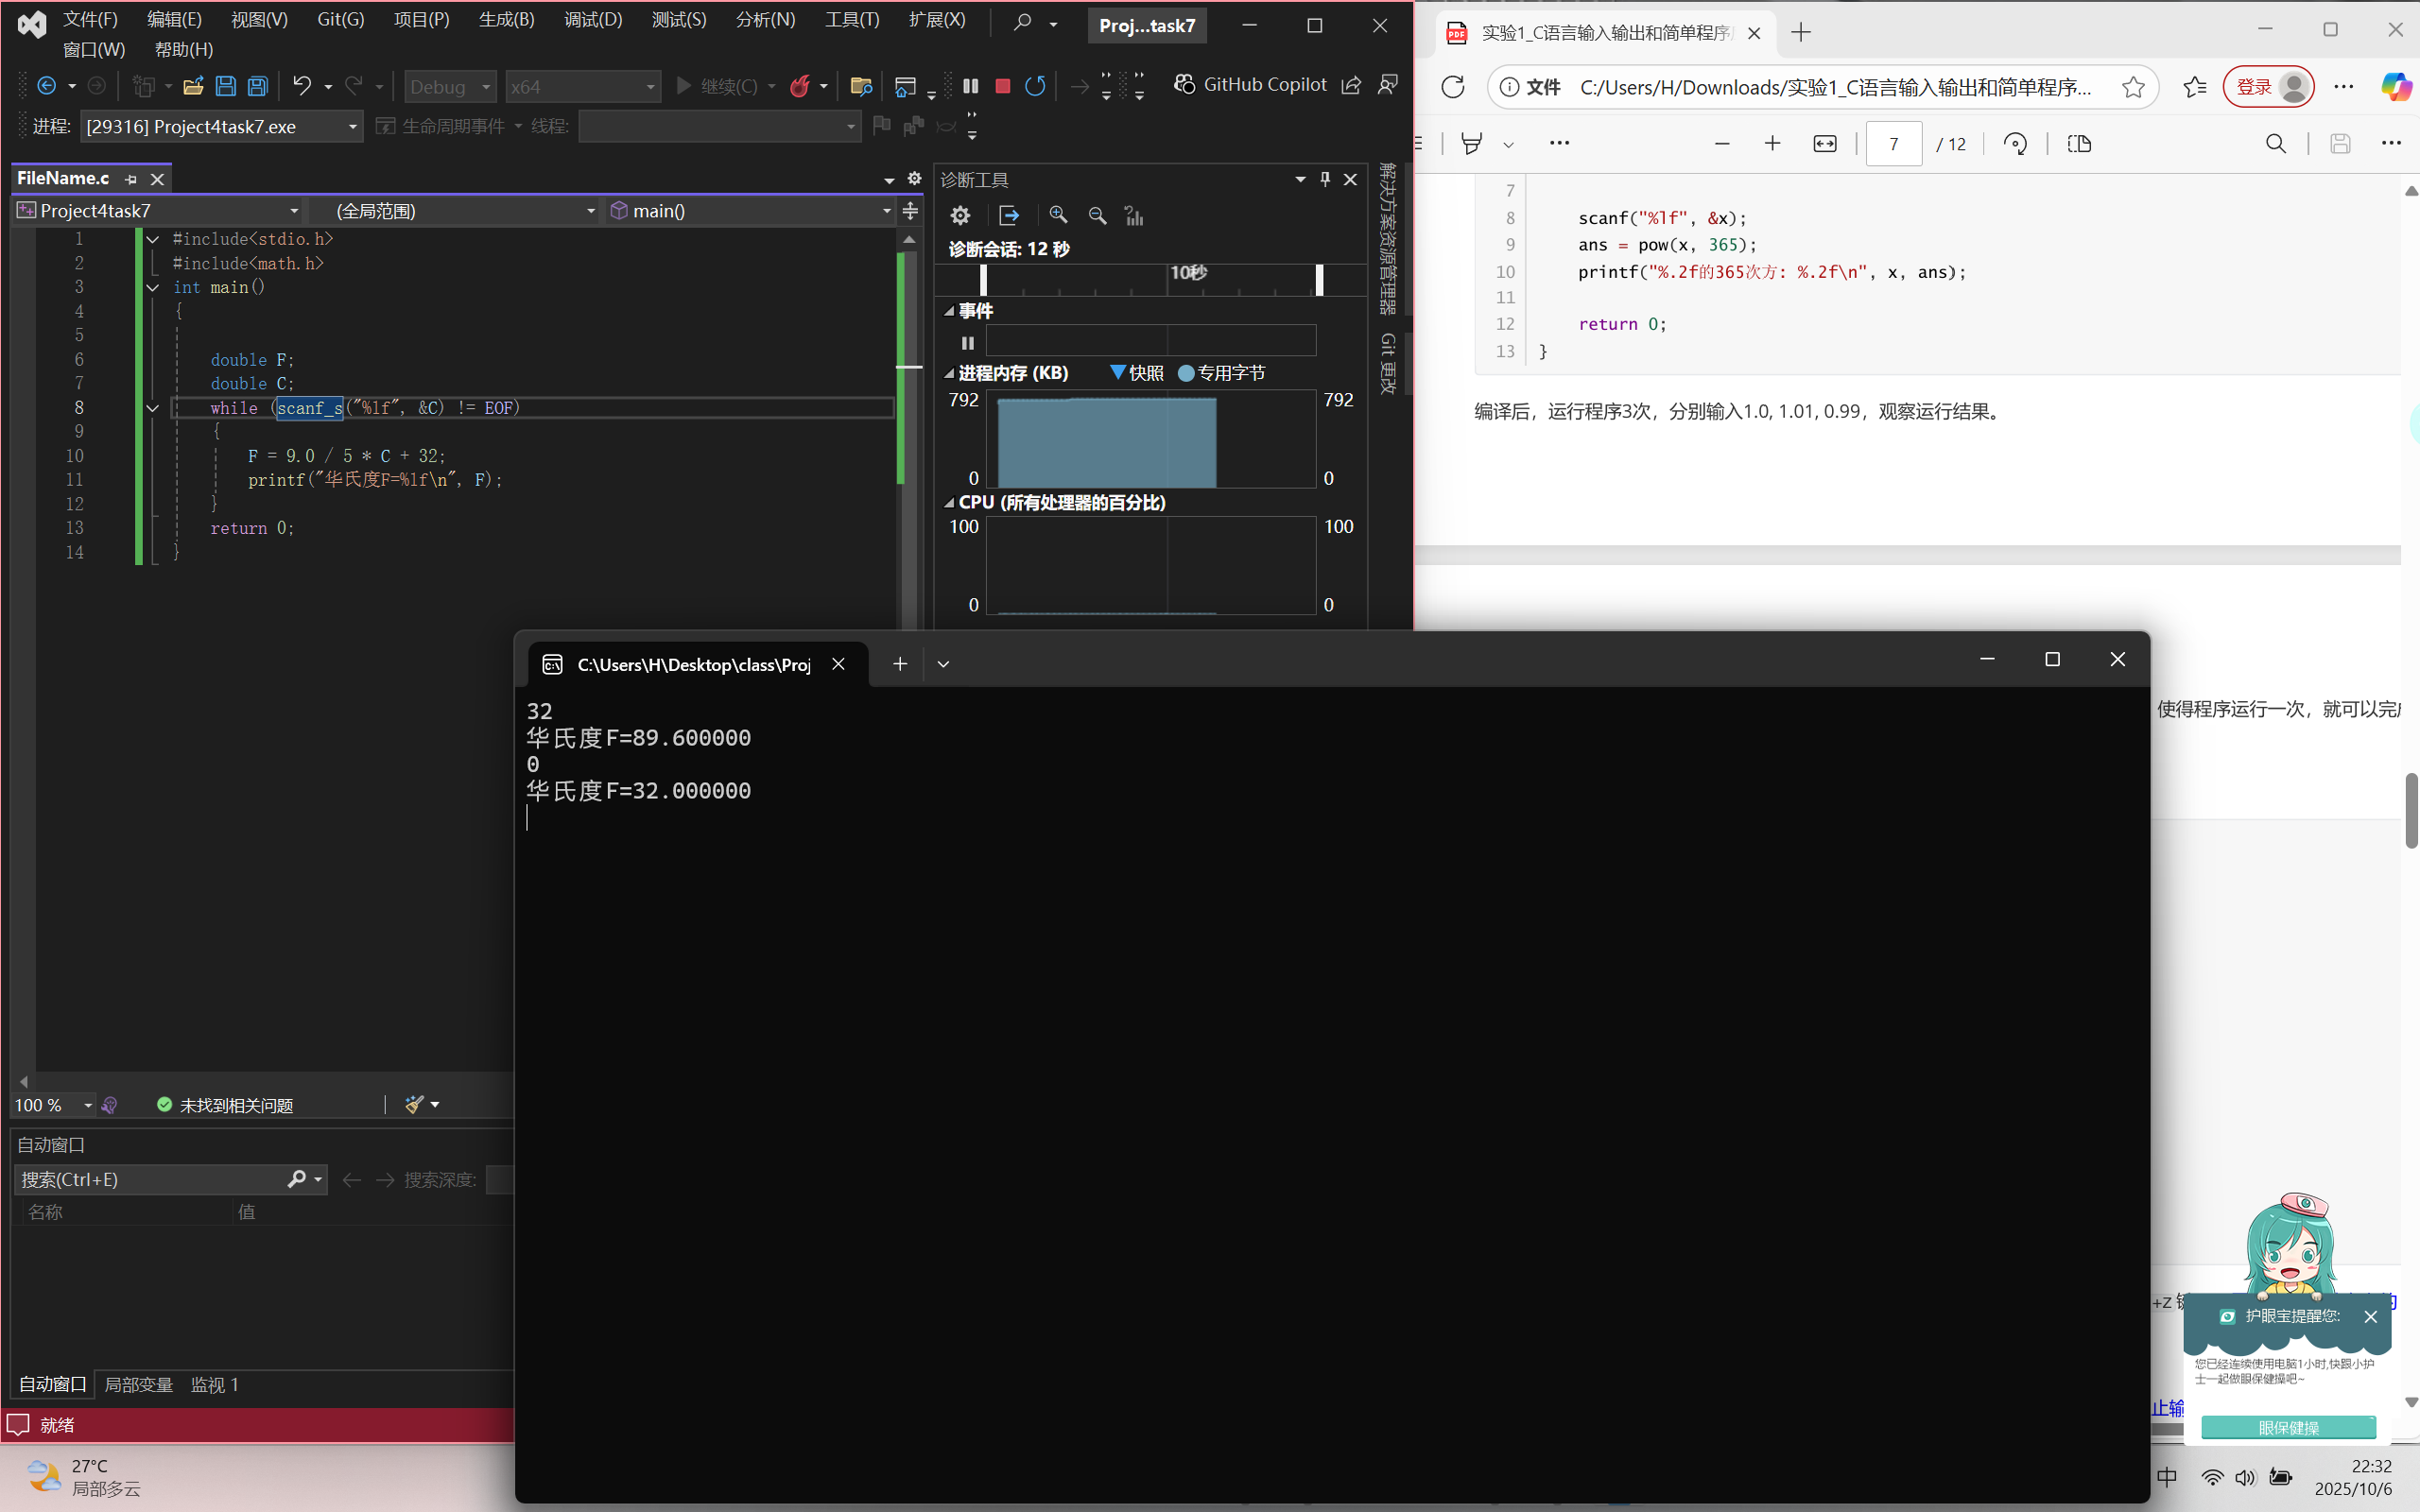Click the GitHub Copilot button

click(x=1250, y=85)
